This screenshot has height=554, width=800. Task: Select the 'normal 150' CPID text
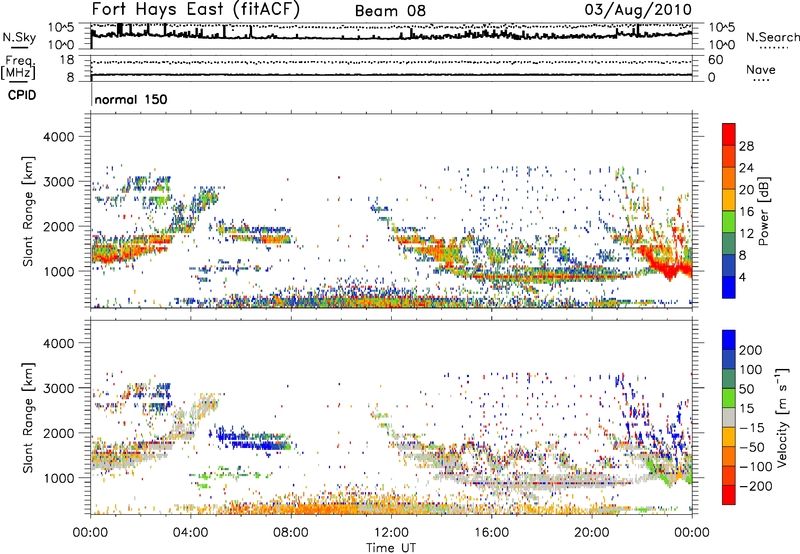point(131,99)
